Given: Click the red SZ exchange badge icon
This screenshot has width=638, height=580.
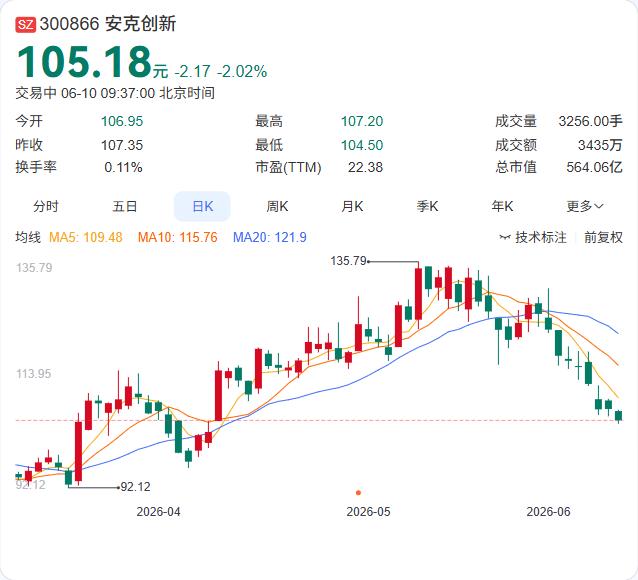Looking at the screenshot, I should coord(26,24).
